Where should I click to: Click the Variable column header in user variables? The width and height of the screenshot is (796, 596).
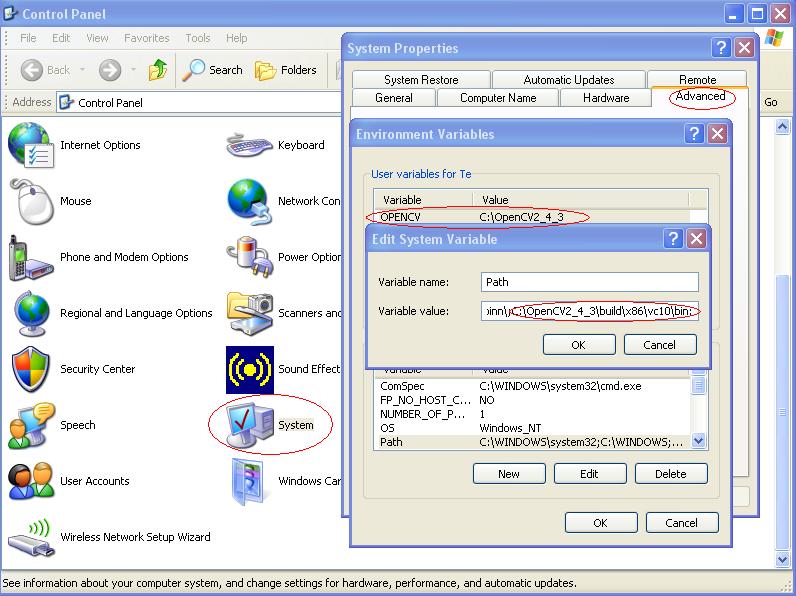[424, 200]
